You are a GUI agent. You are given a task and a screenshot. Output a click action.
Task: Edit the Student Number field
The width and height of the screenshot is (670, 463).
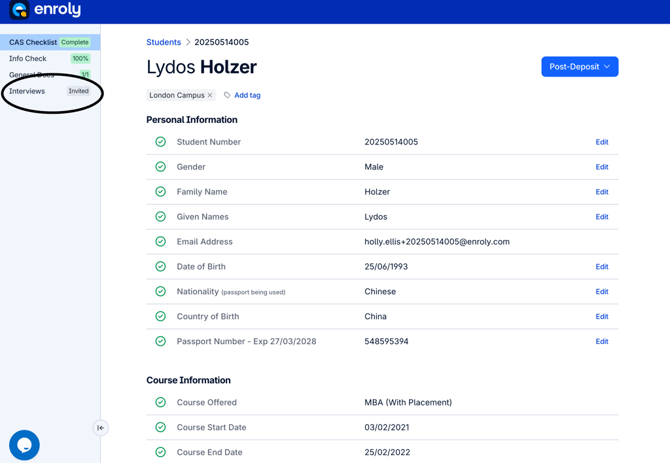pos(602,142)
